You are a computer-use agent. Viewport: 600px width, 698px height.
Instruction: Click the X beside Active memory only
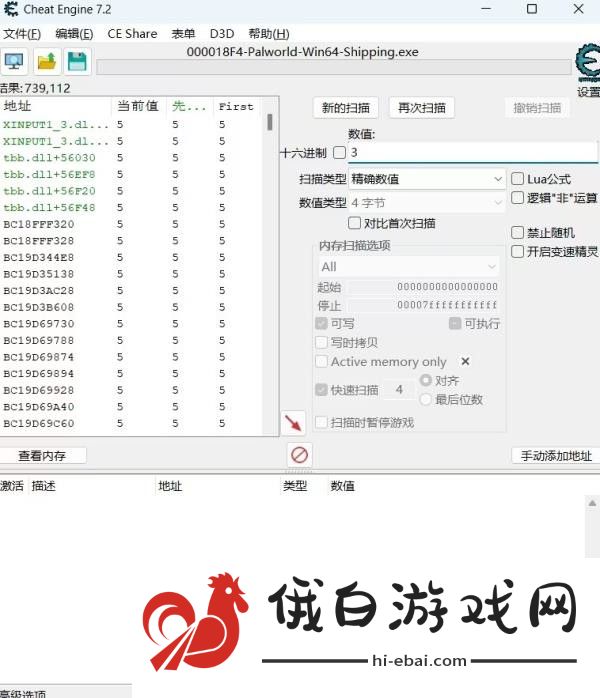(x=465, y=361)
